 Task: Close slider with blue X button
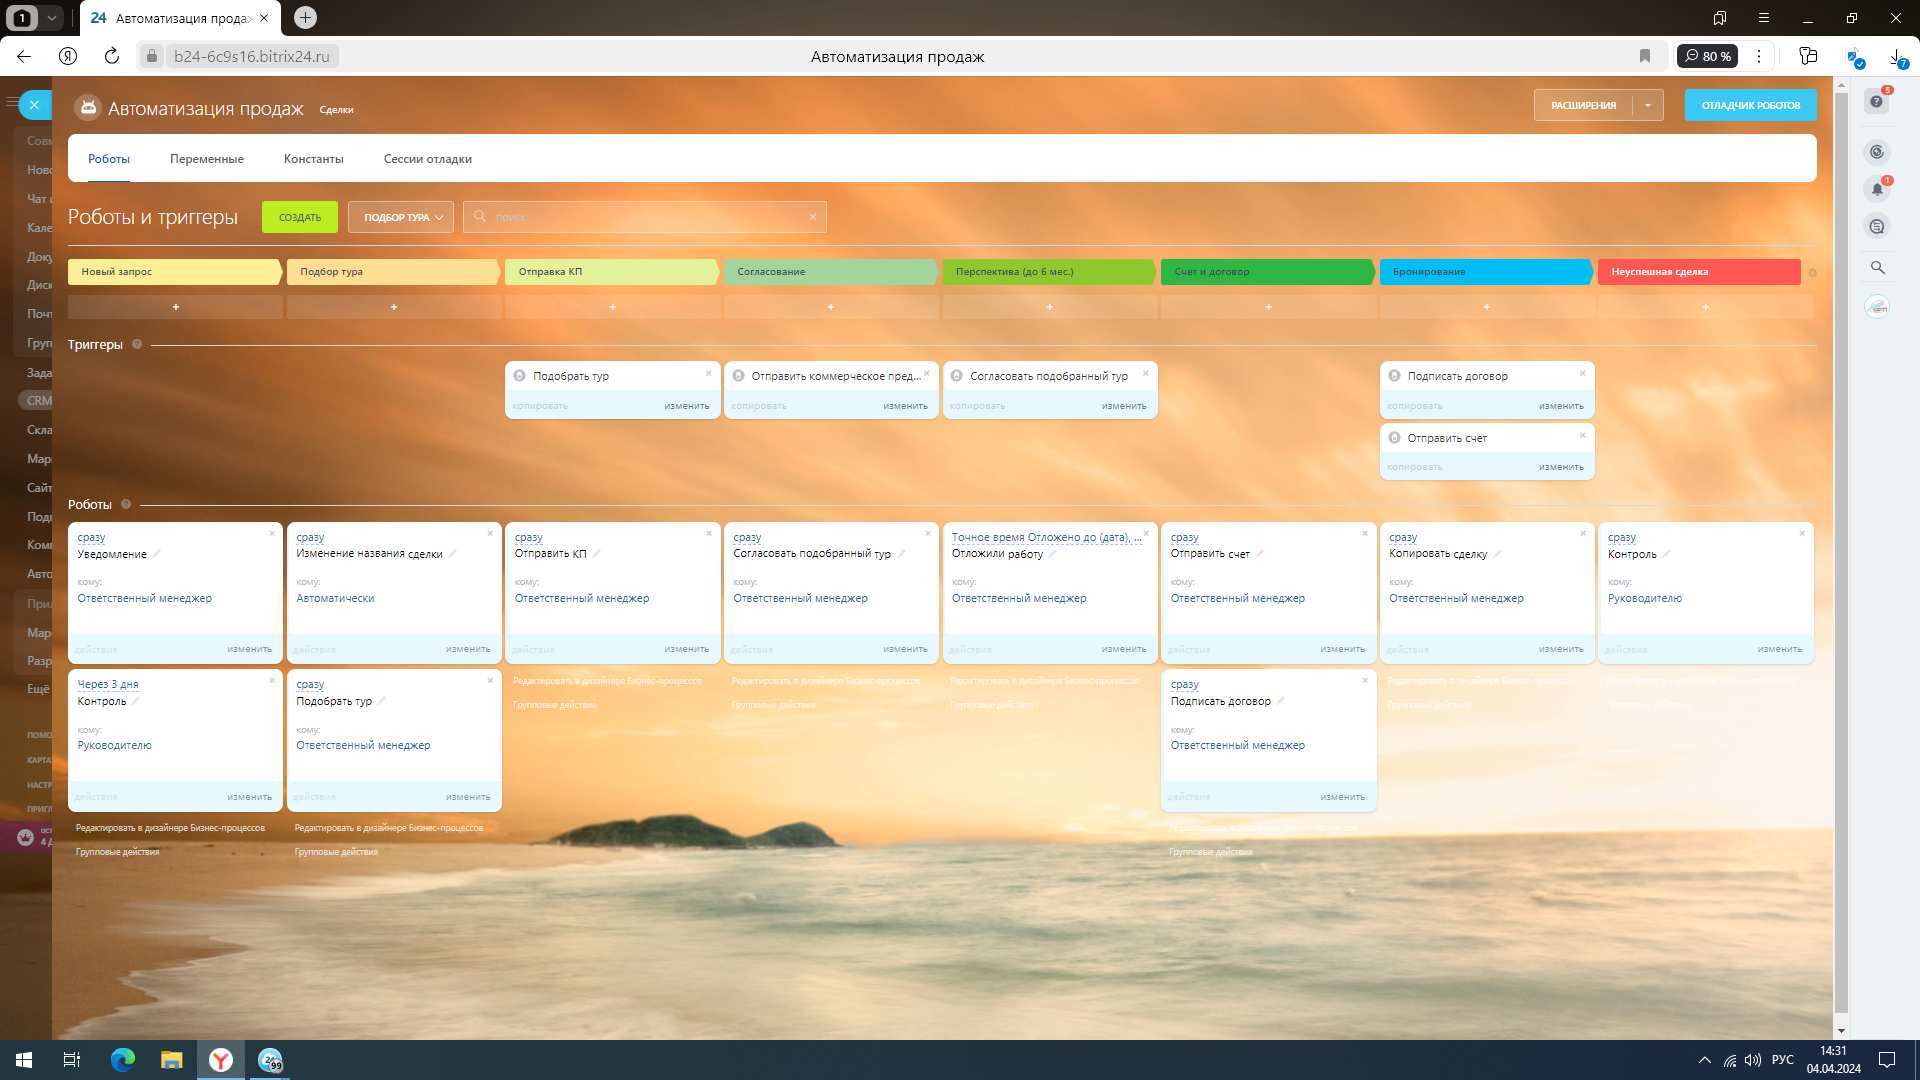pos(34,105)
